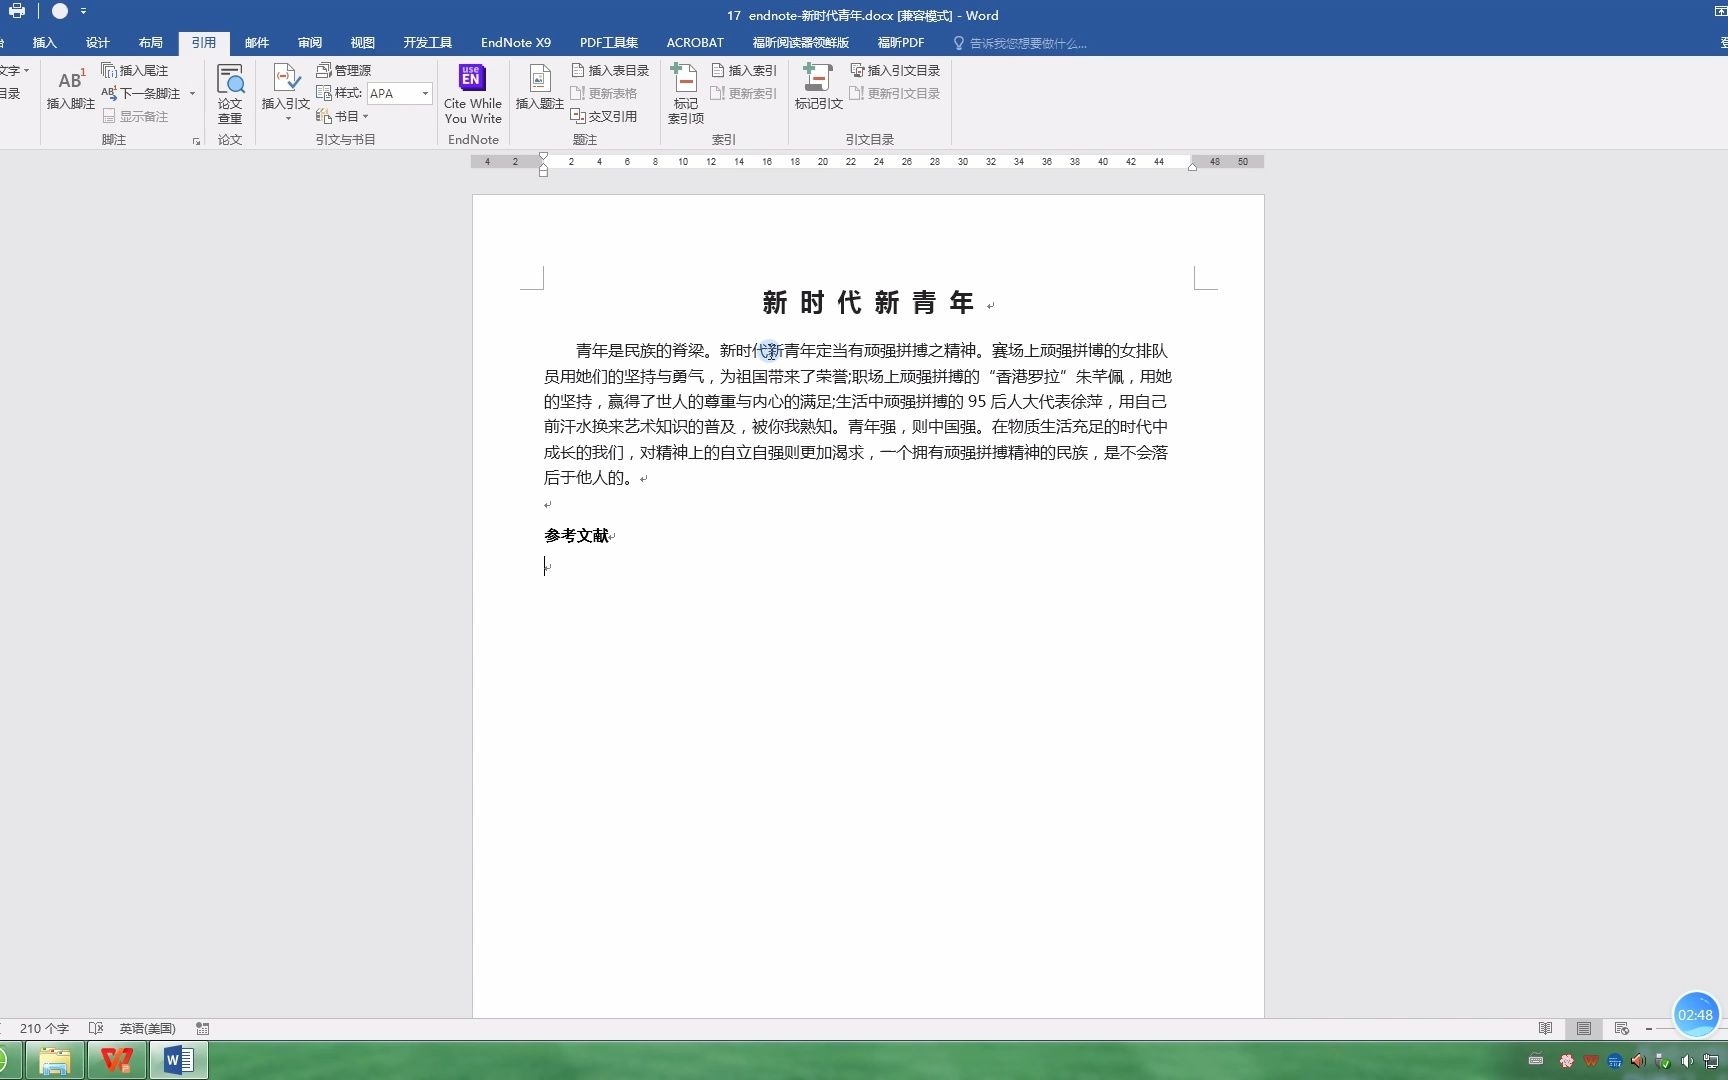Open the 管理源 (Manage Sources) tool
Viewport: 1728px width, 1080px height.
(x=346, y=70)
